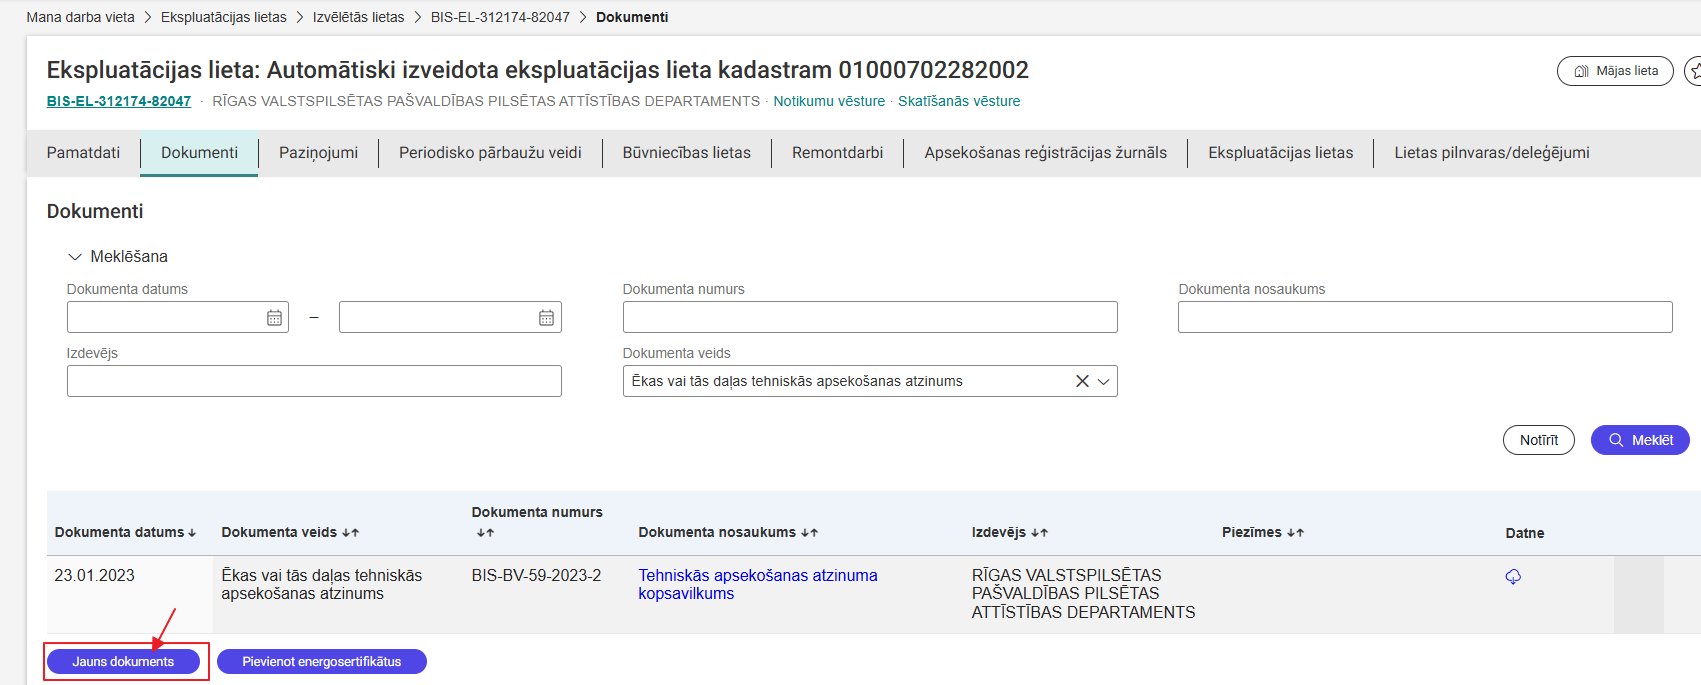Sort table by Dokumenta nosaukums arrows
The width and height of the screenshot is (1701, 685).
click(x=809, y=533)
